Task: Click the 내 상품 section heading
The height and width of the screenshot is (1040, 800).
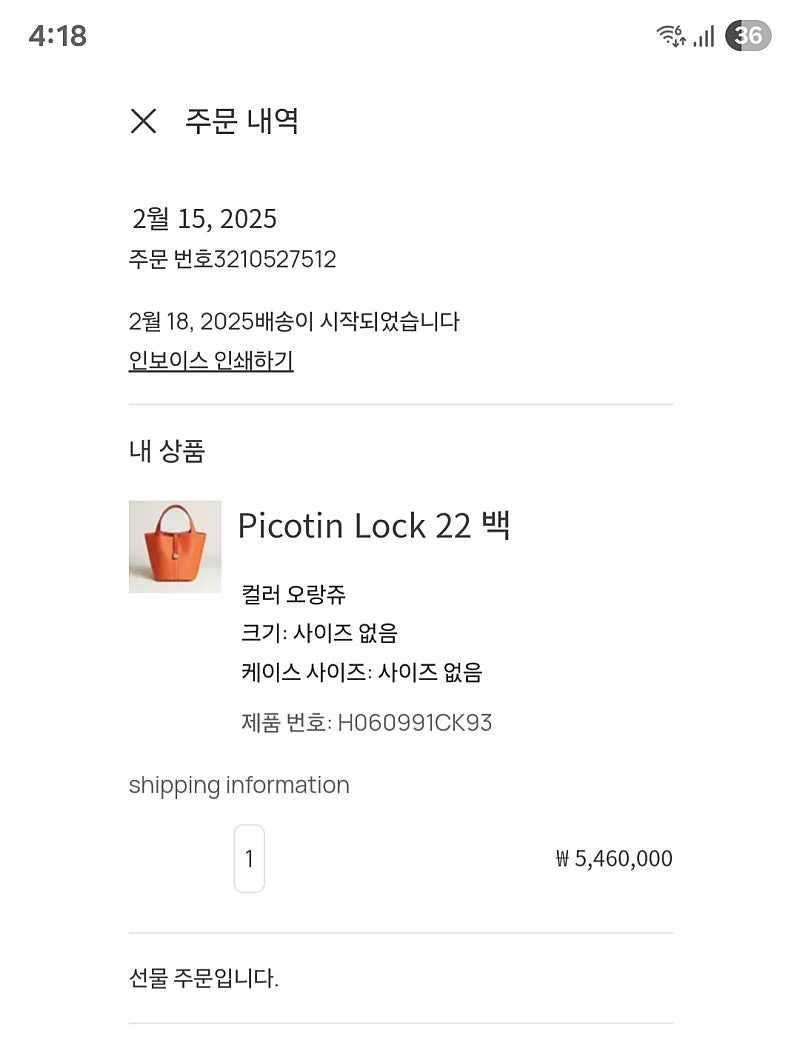Action: 167,451
